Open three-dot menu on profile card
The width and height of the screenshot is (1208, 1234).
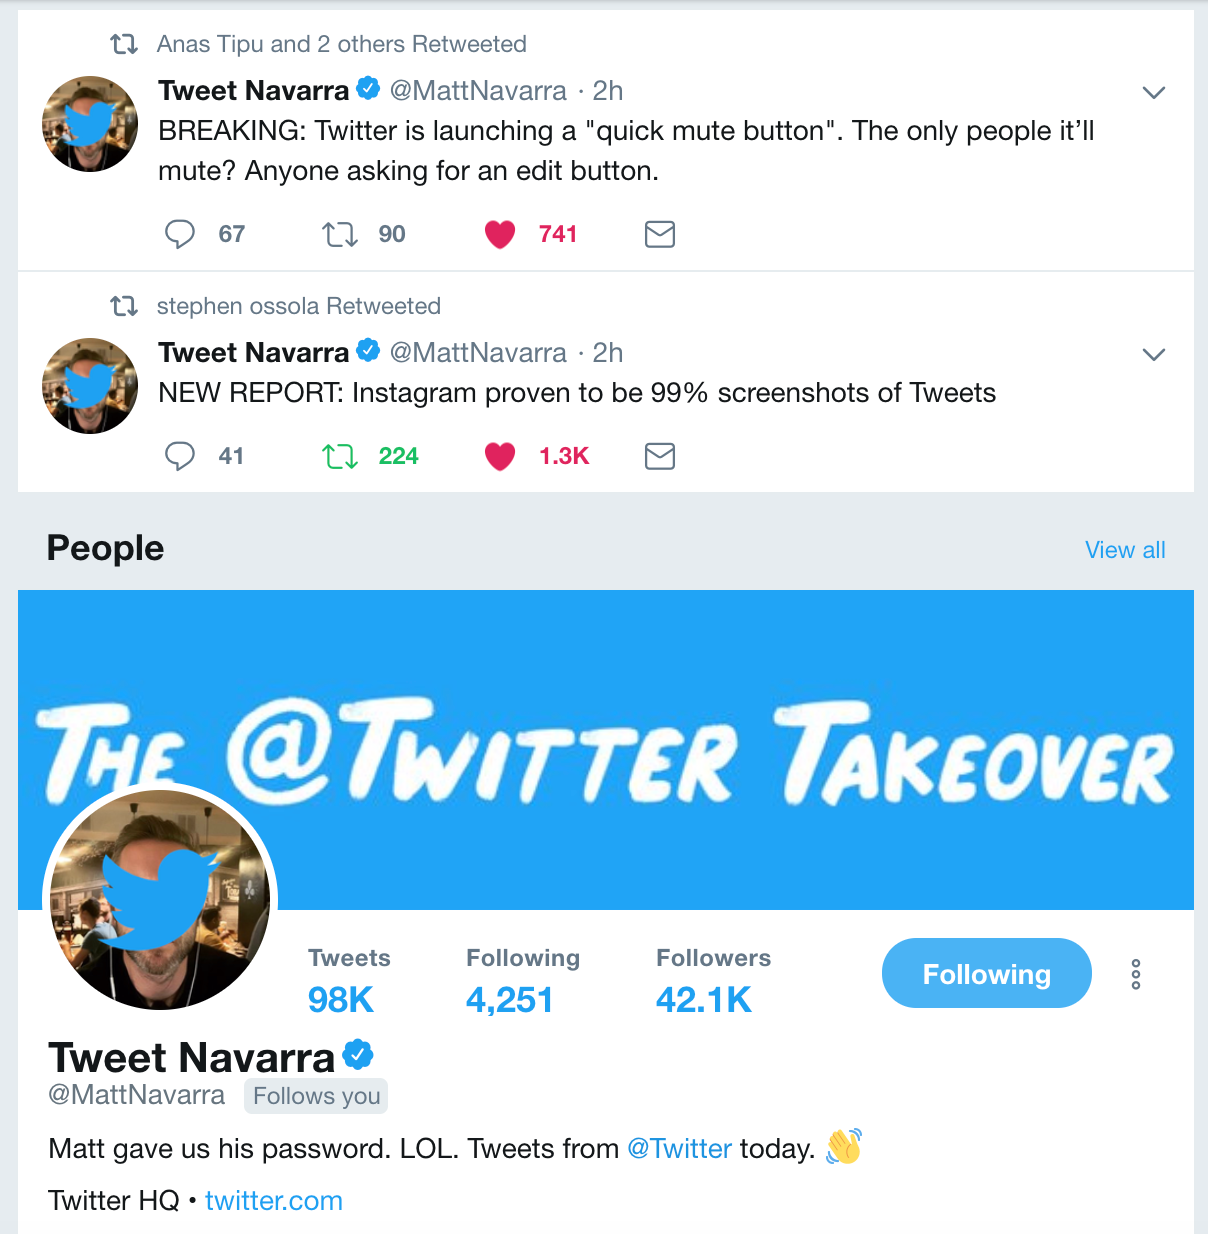(x=1136, y=974)
